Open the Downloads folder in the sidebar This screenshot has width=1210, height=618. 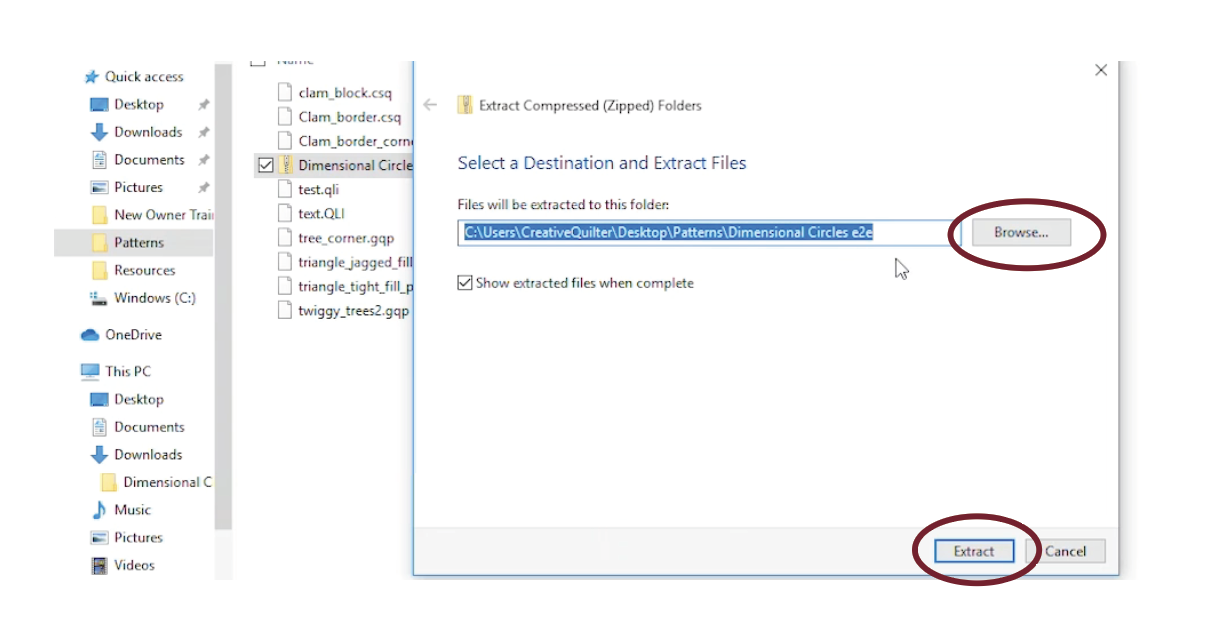pyautogui.click(x=147, y=131)
